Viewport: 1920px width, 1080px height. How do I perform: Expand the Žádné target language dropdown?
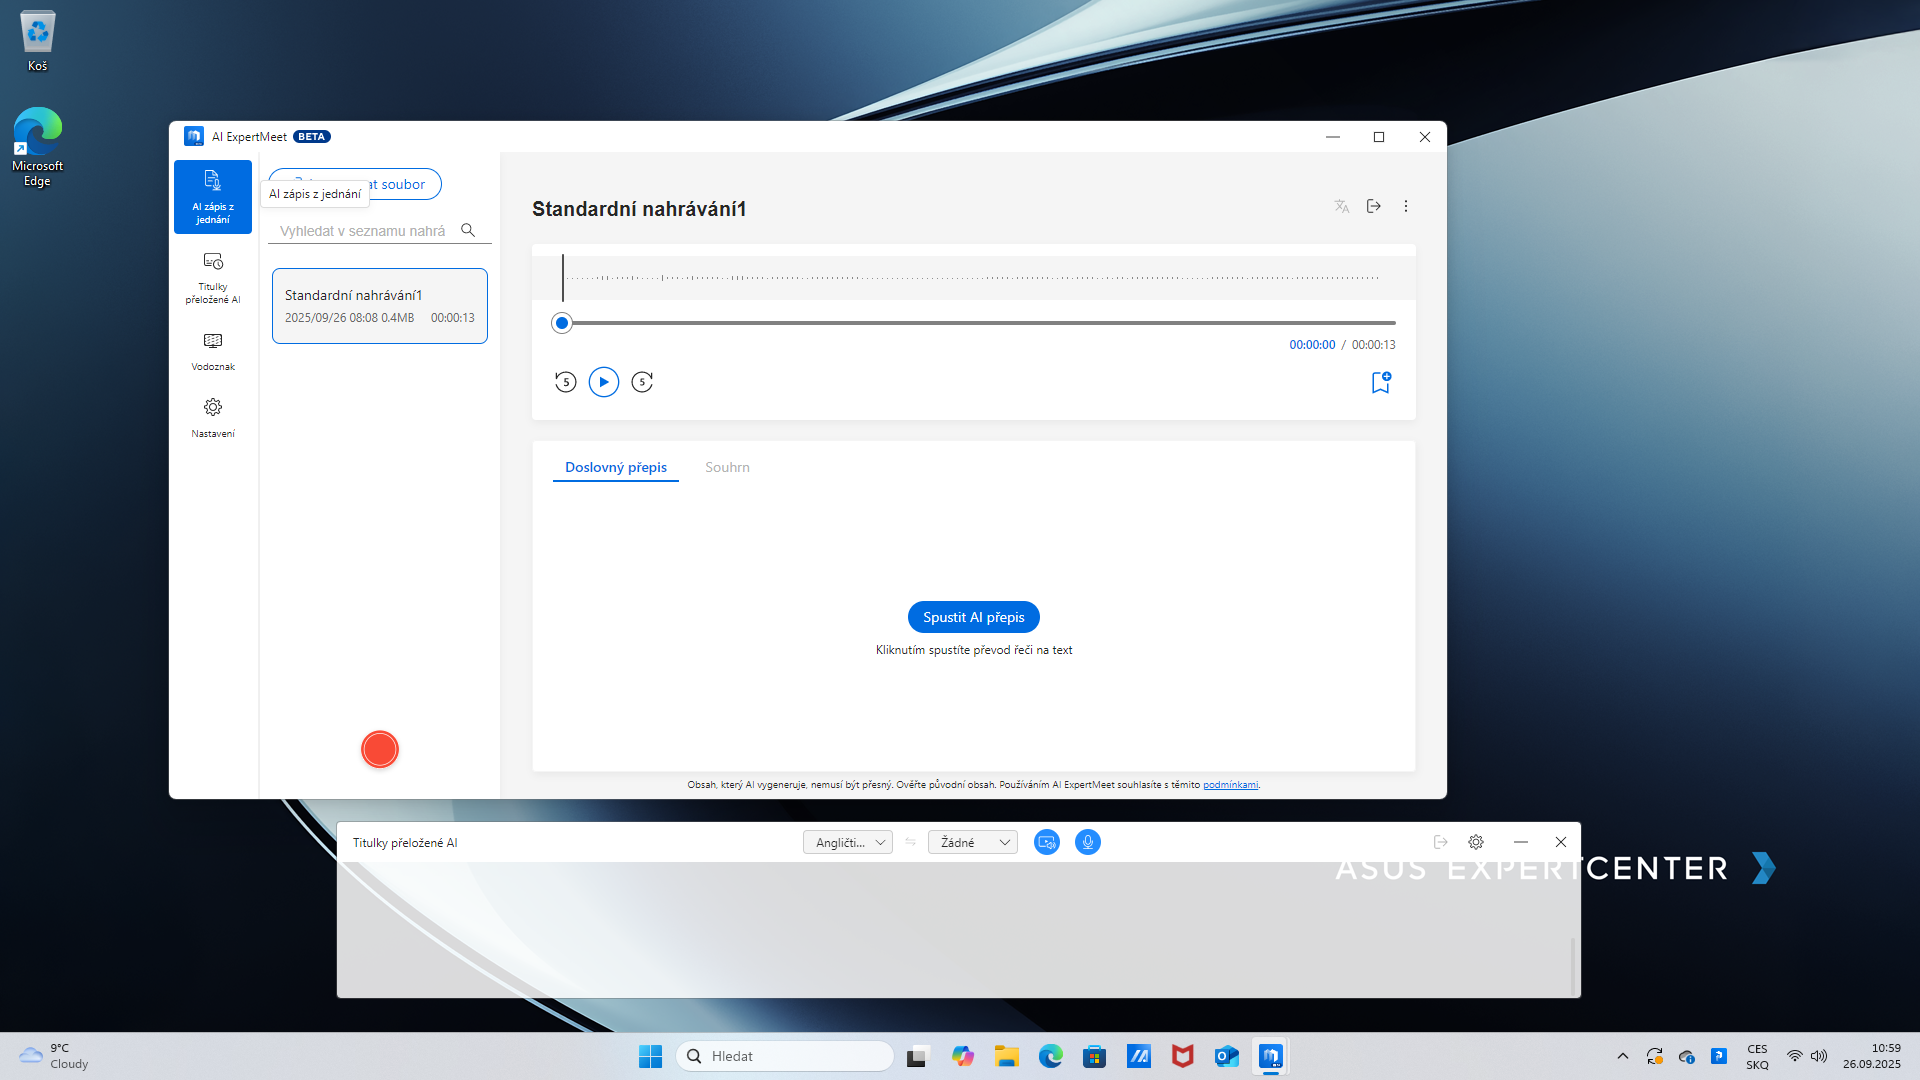(x=973, y=842)
